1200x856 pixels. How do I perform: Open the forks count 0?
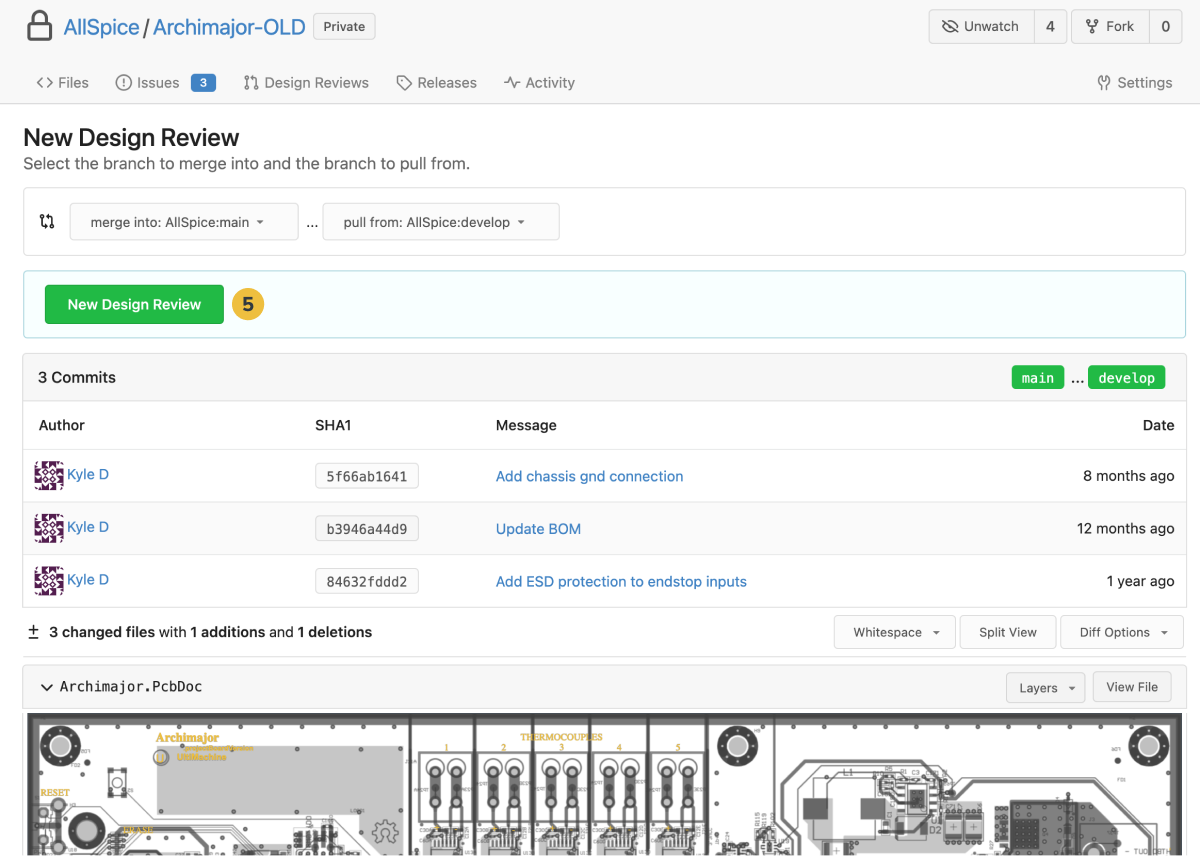click(x=1165, y=27)
